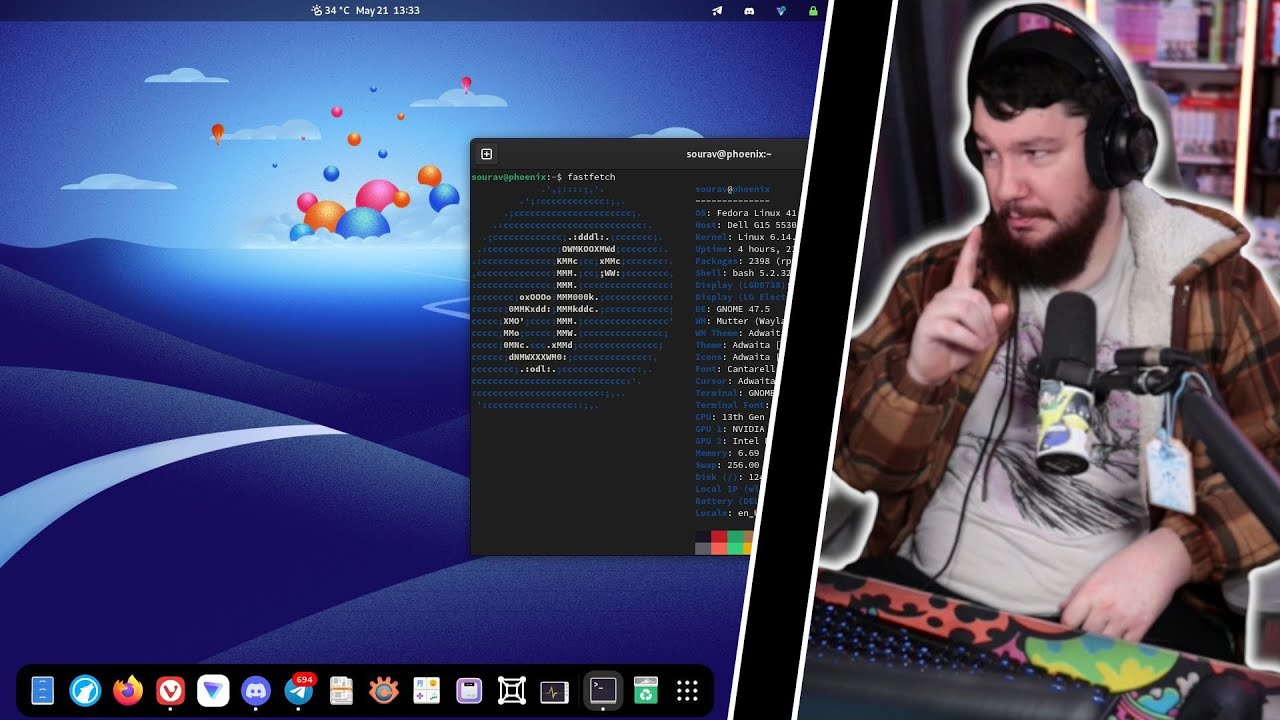The width and height of the screenshot is (1280, 720).
Task: Click the weather 34 °C indicator
Action: [330, 10]
